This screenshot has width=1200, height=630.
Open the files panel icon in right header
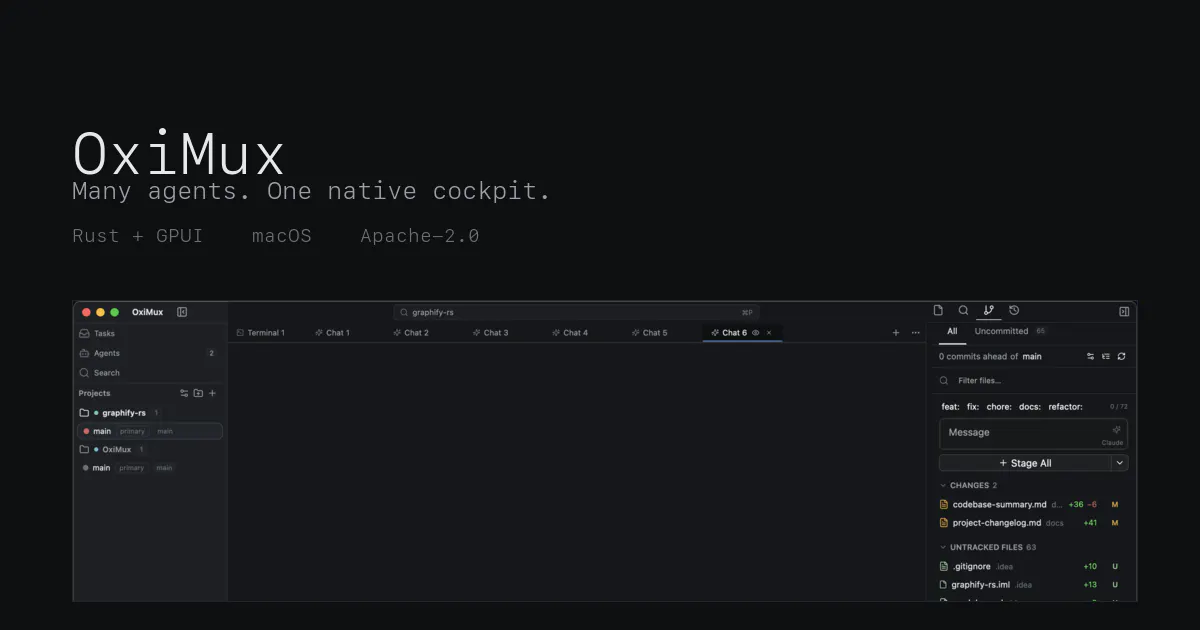coord(938,311)
